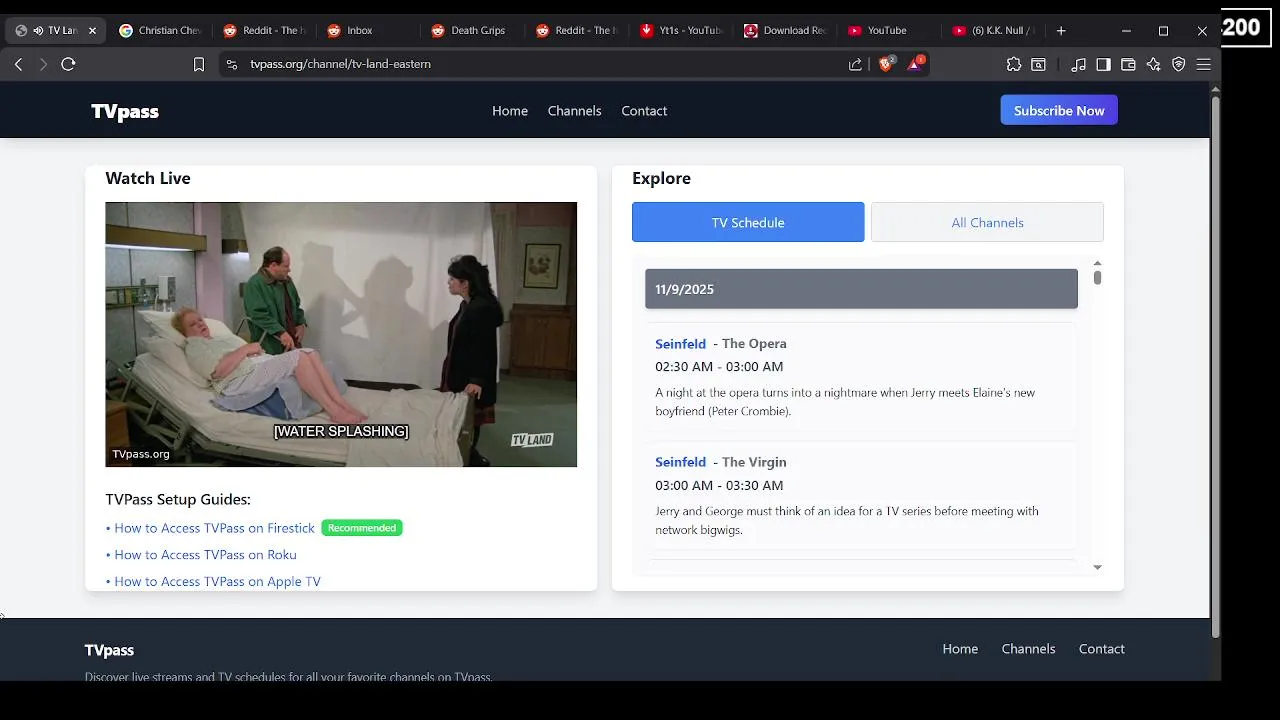Click the screenshot/capture toolbar icon
Image resolution: width=1280 pixels, height=720 pixels.
1039,64
